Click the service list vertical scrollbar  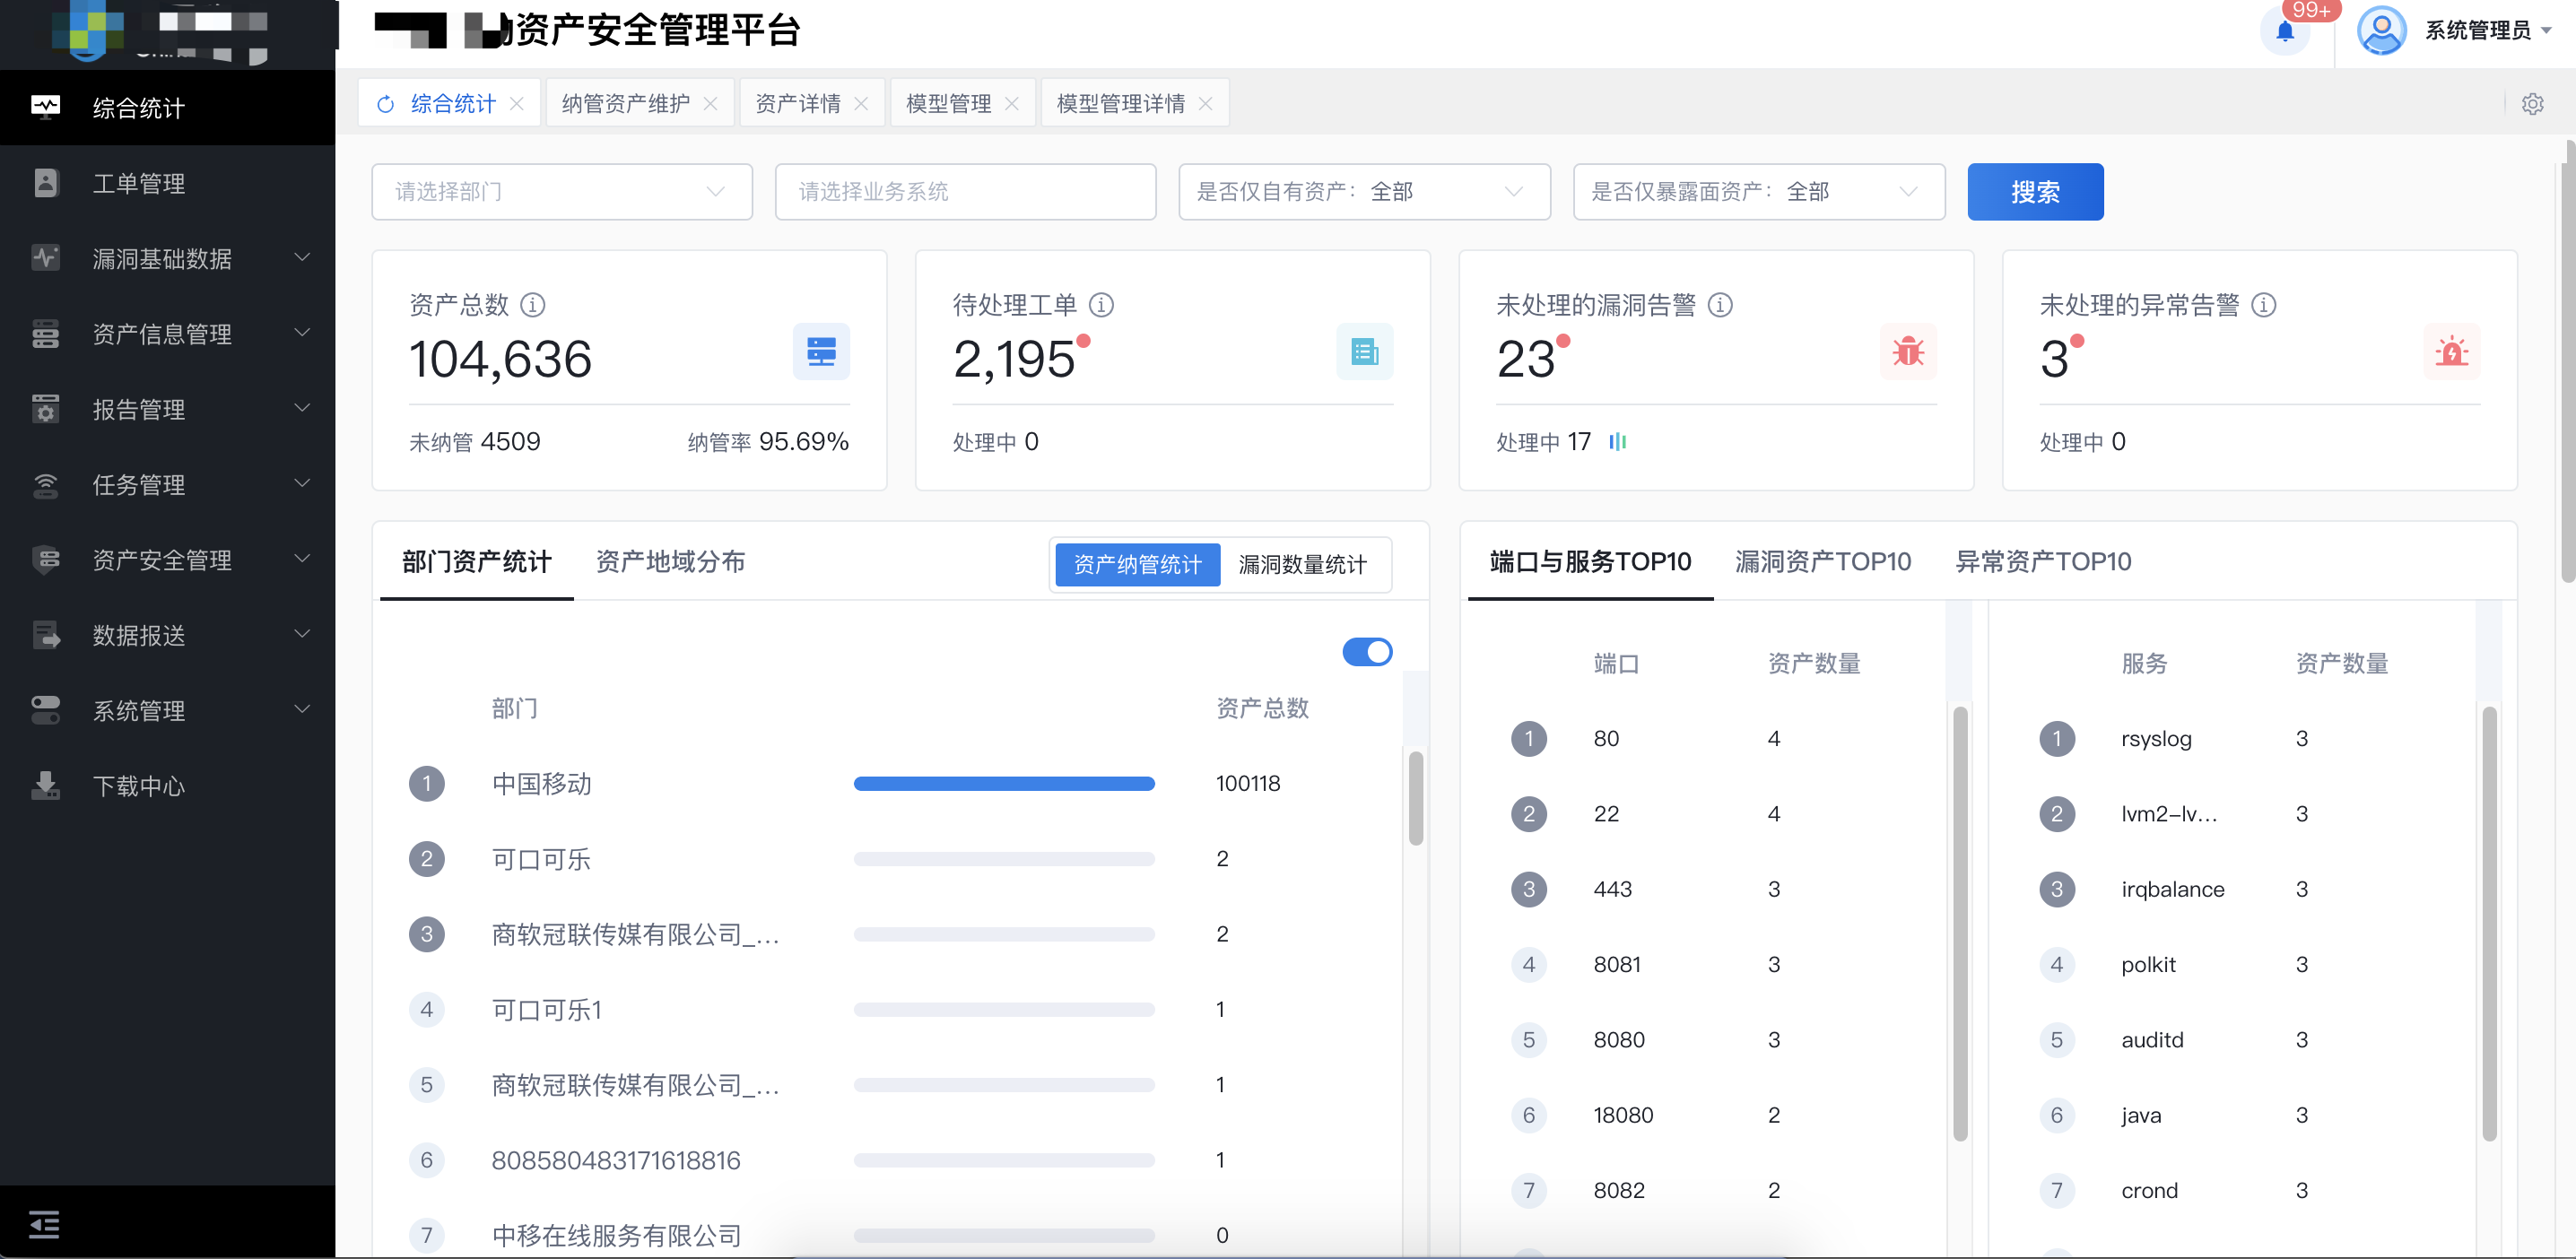coord(2489,924)
